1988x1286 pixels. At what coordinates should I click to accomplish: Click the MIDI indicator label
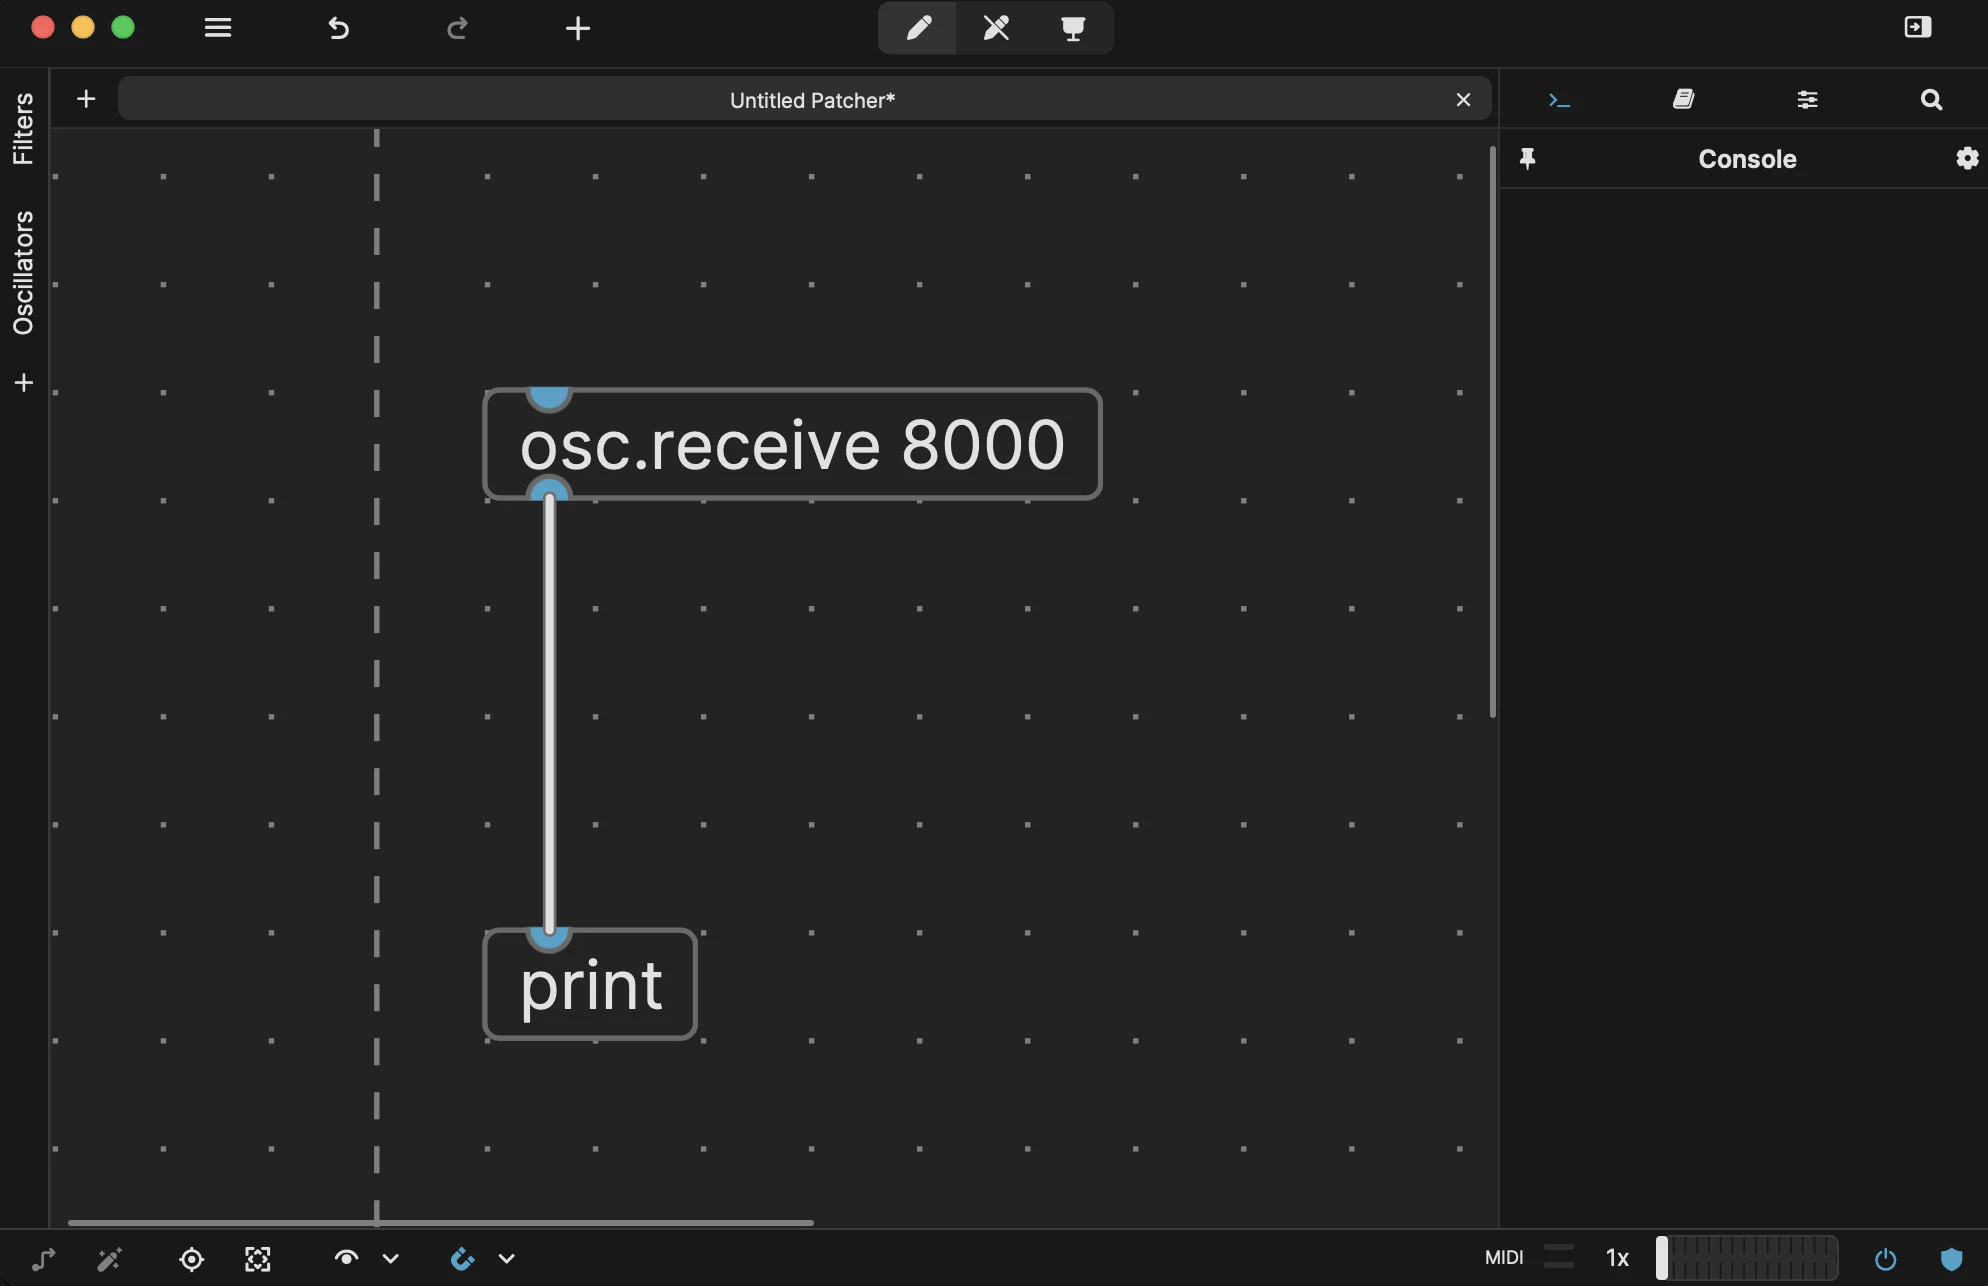(1504, 1257)
